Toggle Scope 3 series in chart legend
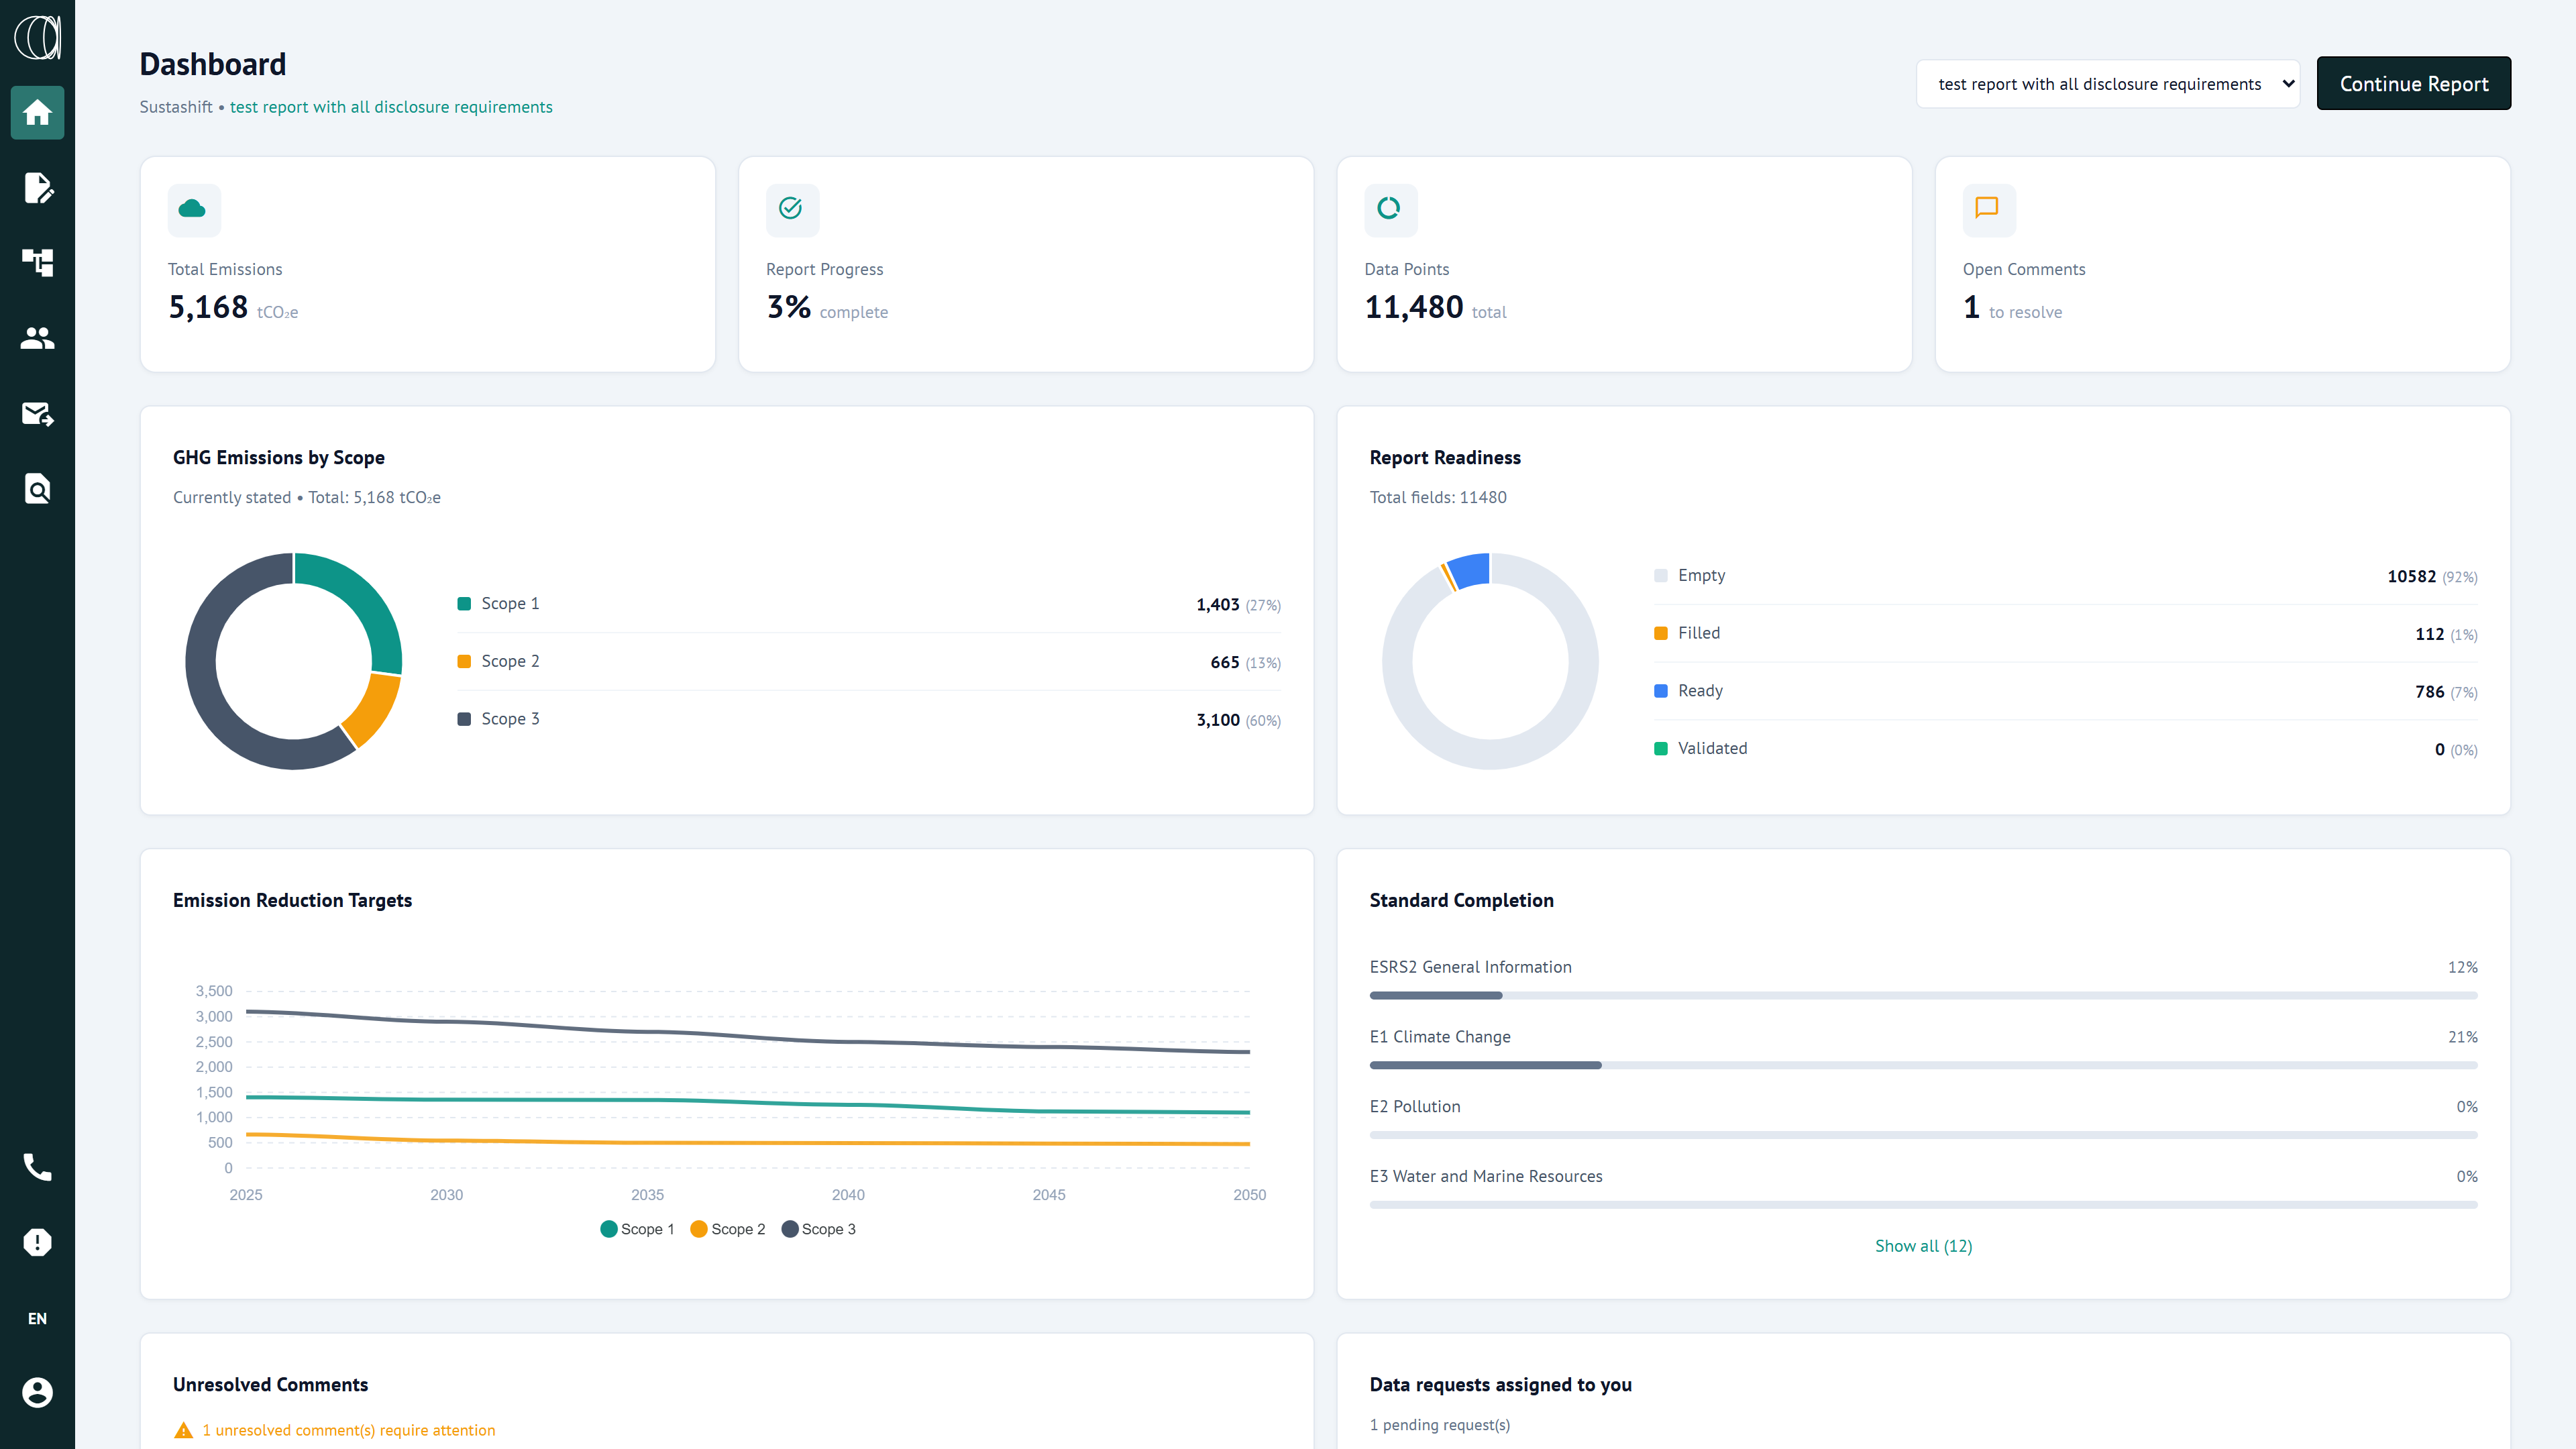This screenshot has height=1449, width=2576. tap(818, 1229)
